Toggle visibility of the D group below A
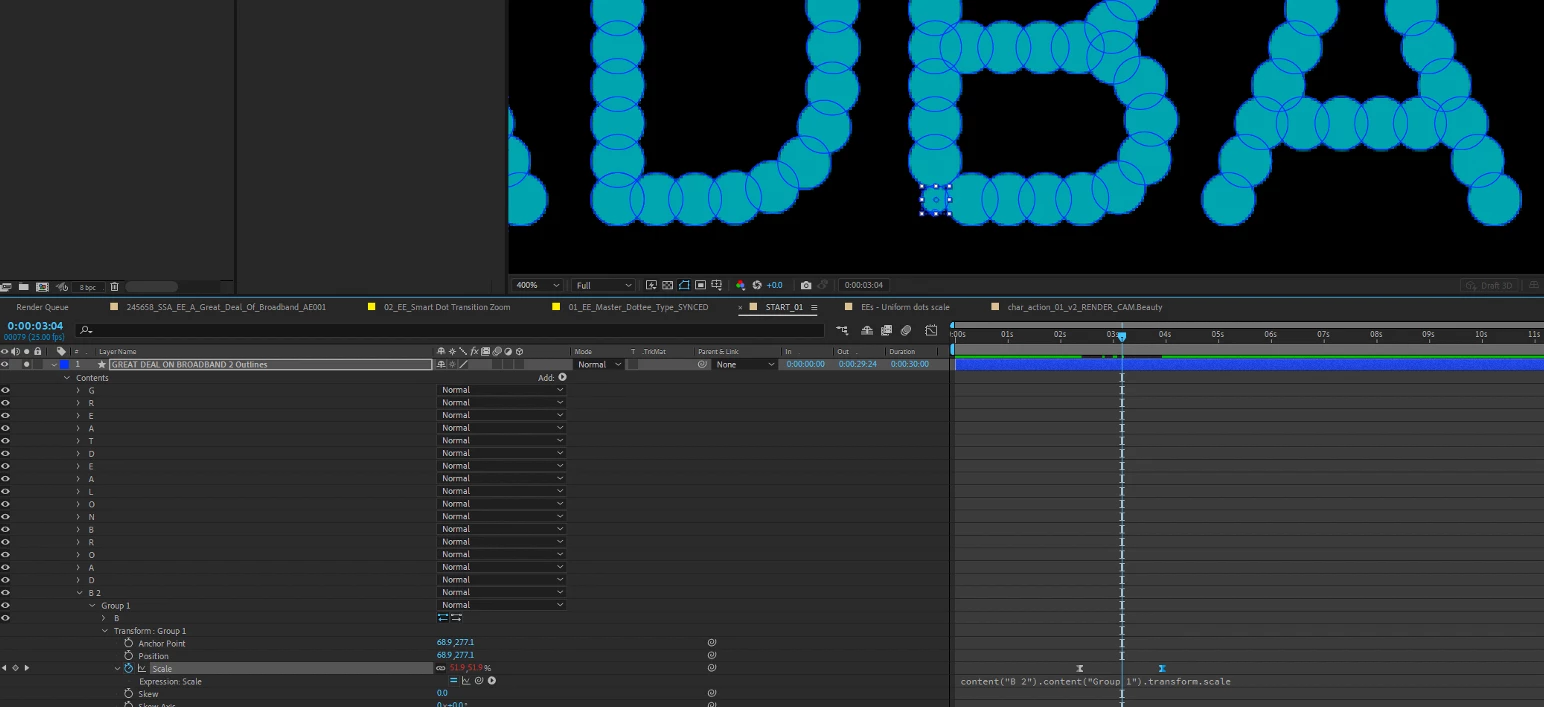 pos(5,580)
